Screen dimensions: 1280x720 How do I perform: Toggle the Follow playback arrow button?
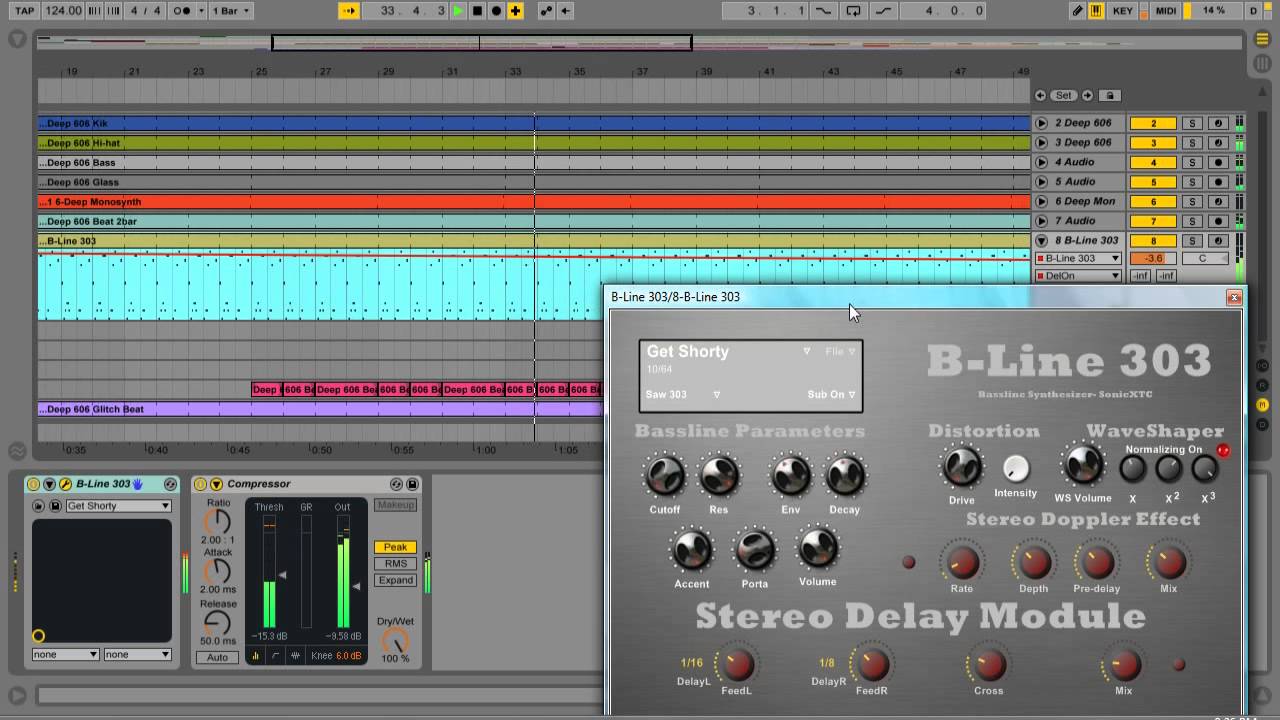tap(349, 11)
